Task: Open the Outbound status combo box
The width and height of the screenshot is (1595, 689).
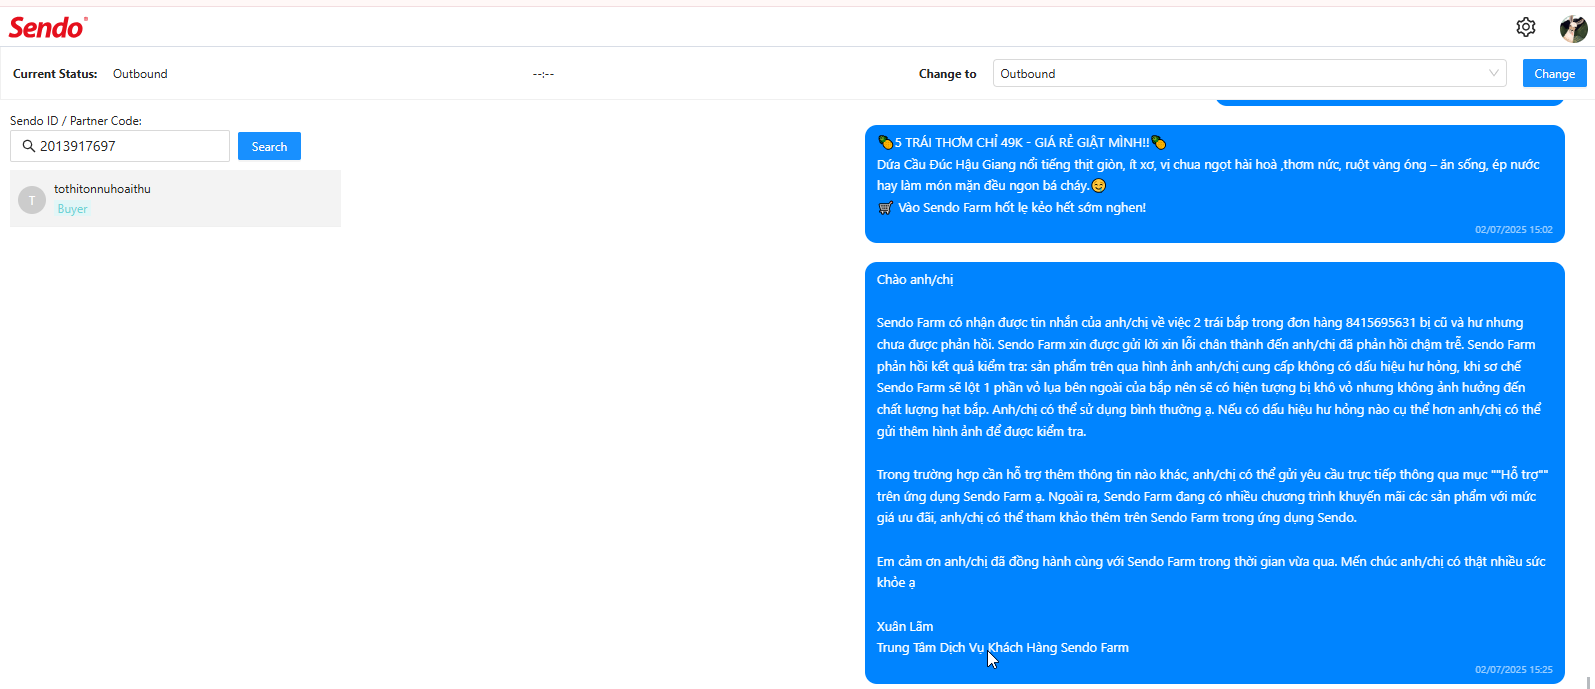Action: coord(1249,73)
